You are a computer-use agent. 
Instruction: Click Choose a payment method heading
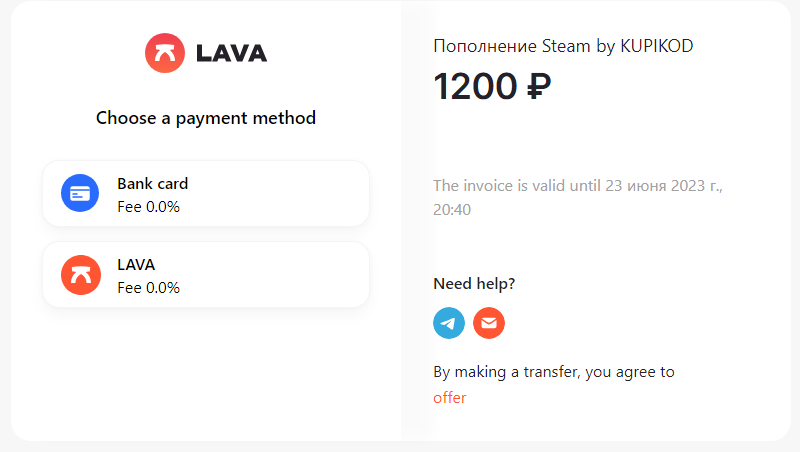[206, 118]
